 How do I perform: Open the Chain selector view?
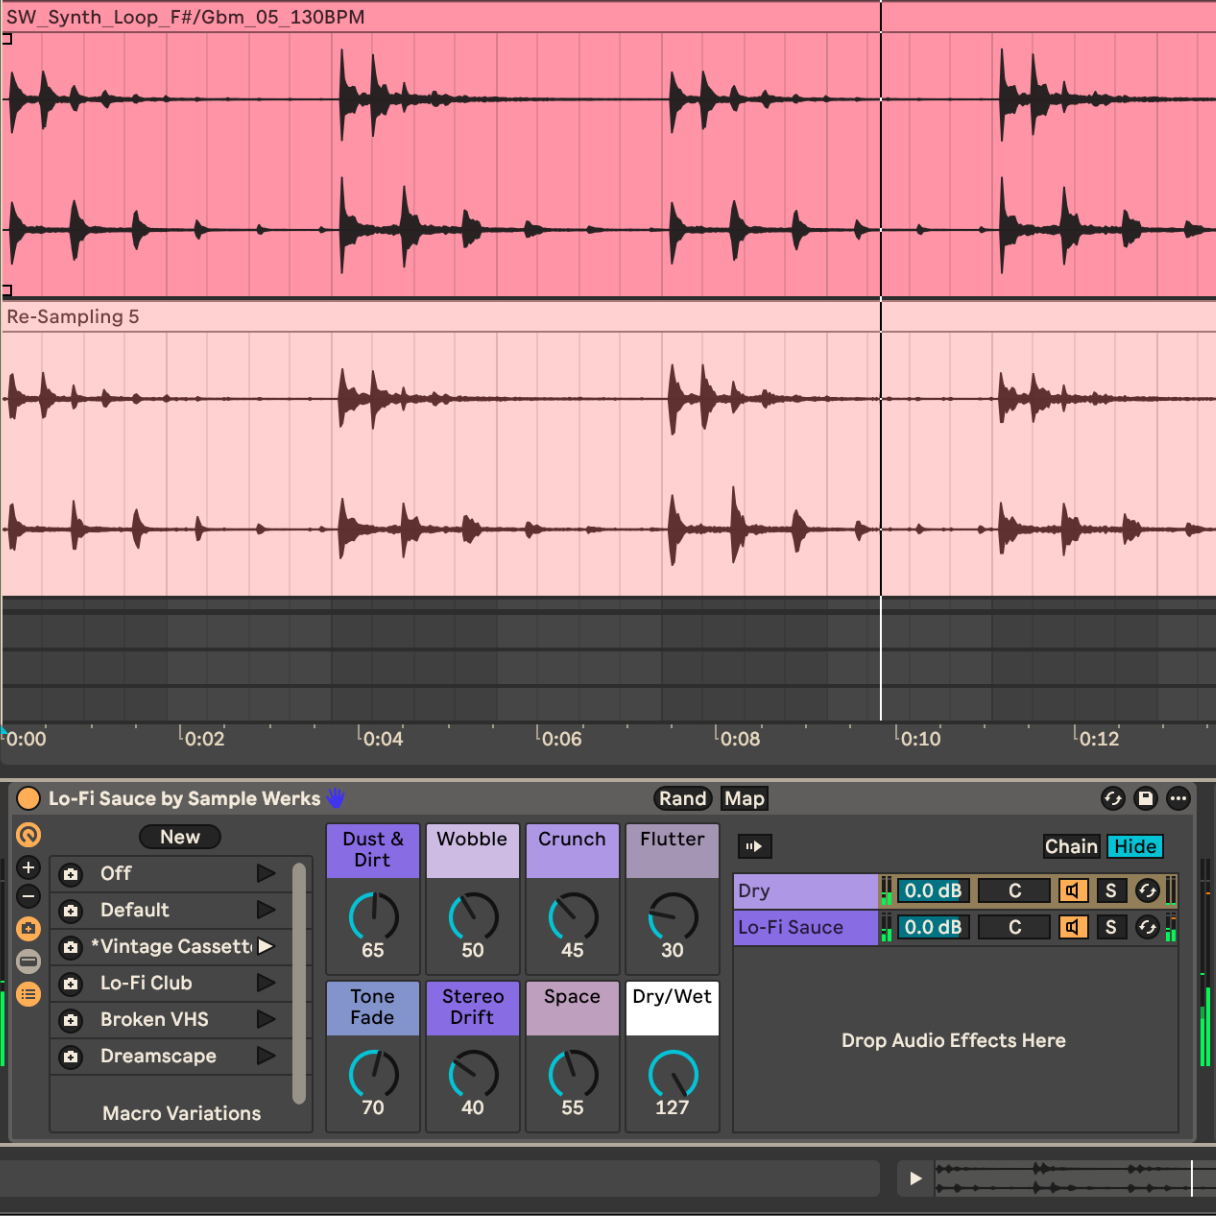[1071, 847]
